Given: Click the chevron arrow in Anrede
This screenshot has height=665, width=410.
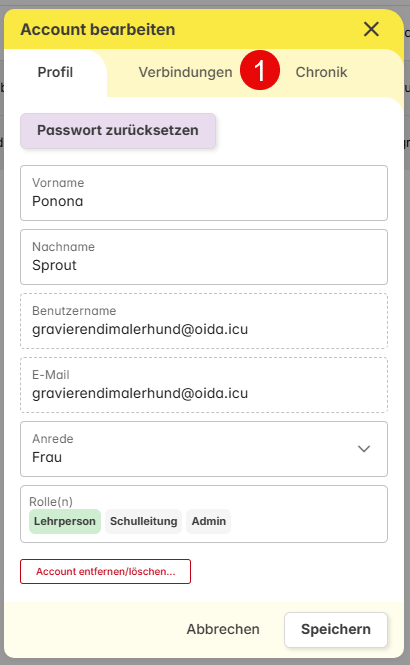Looking at the screenshot, I should [364, 449].
